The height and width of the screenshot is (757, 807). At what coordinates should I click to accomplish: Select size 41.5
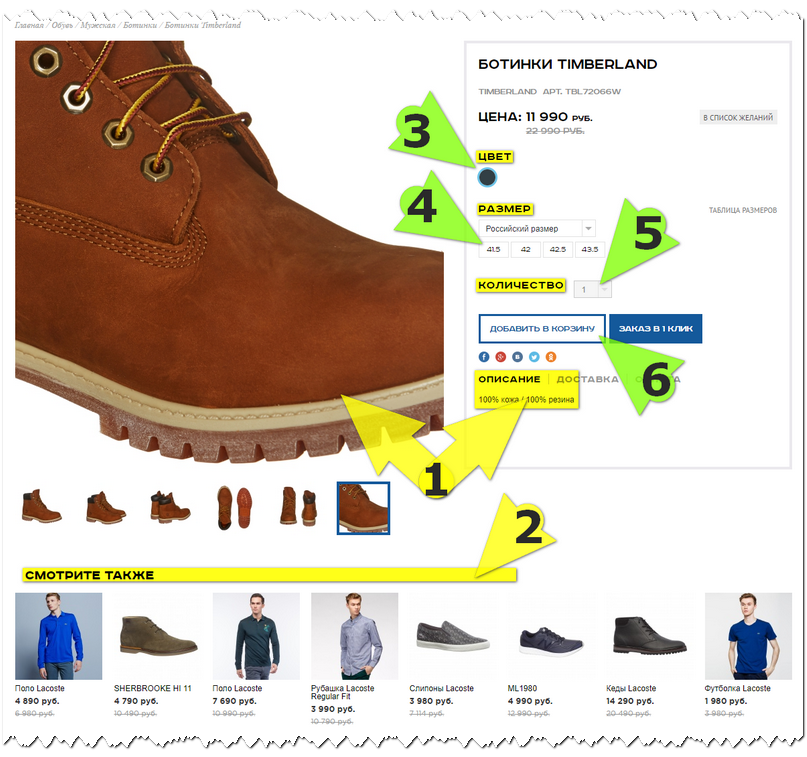click(494, 249)
